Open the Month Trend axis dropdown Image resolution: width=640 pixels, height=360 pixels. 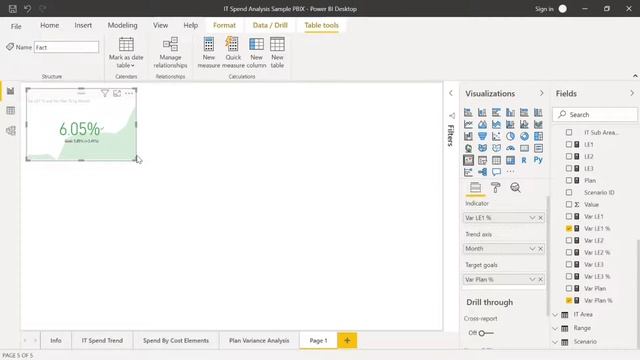532,249
